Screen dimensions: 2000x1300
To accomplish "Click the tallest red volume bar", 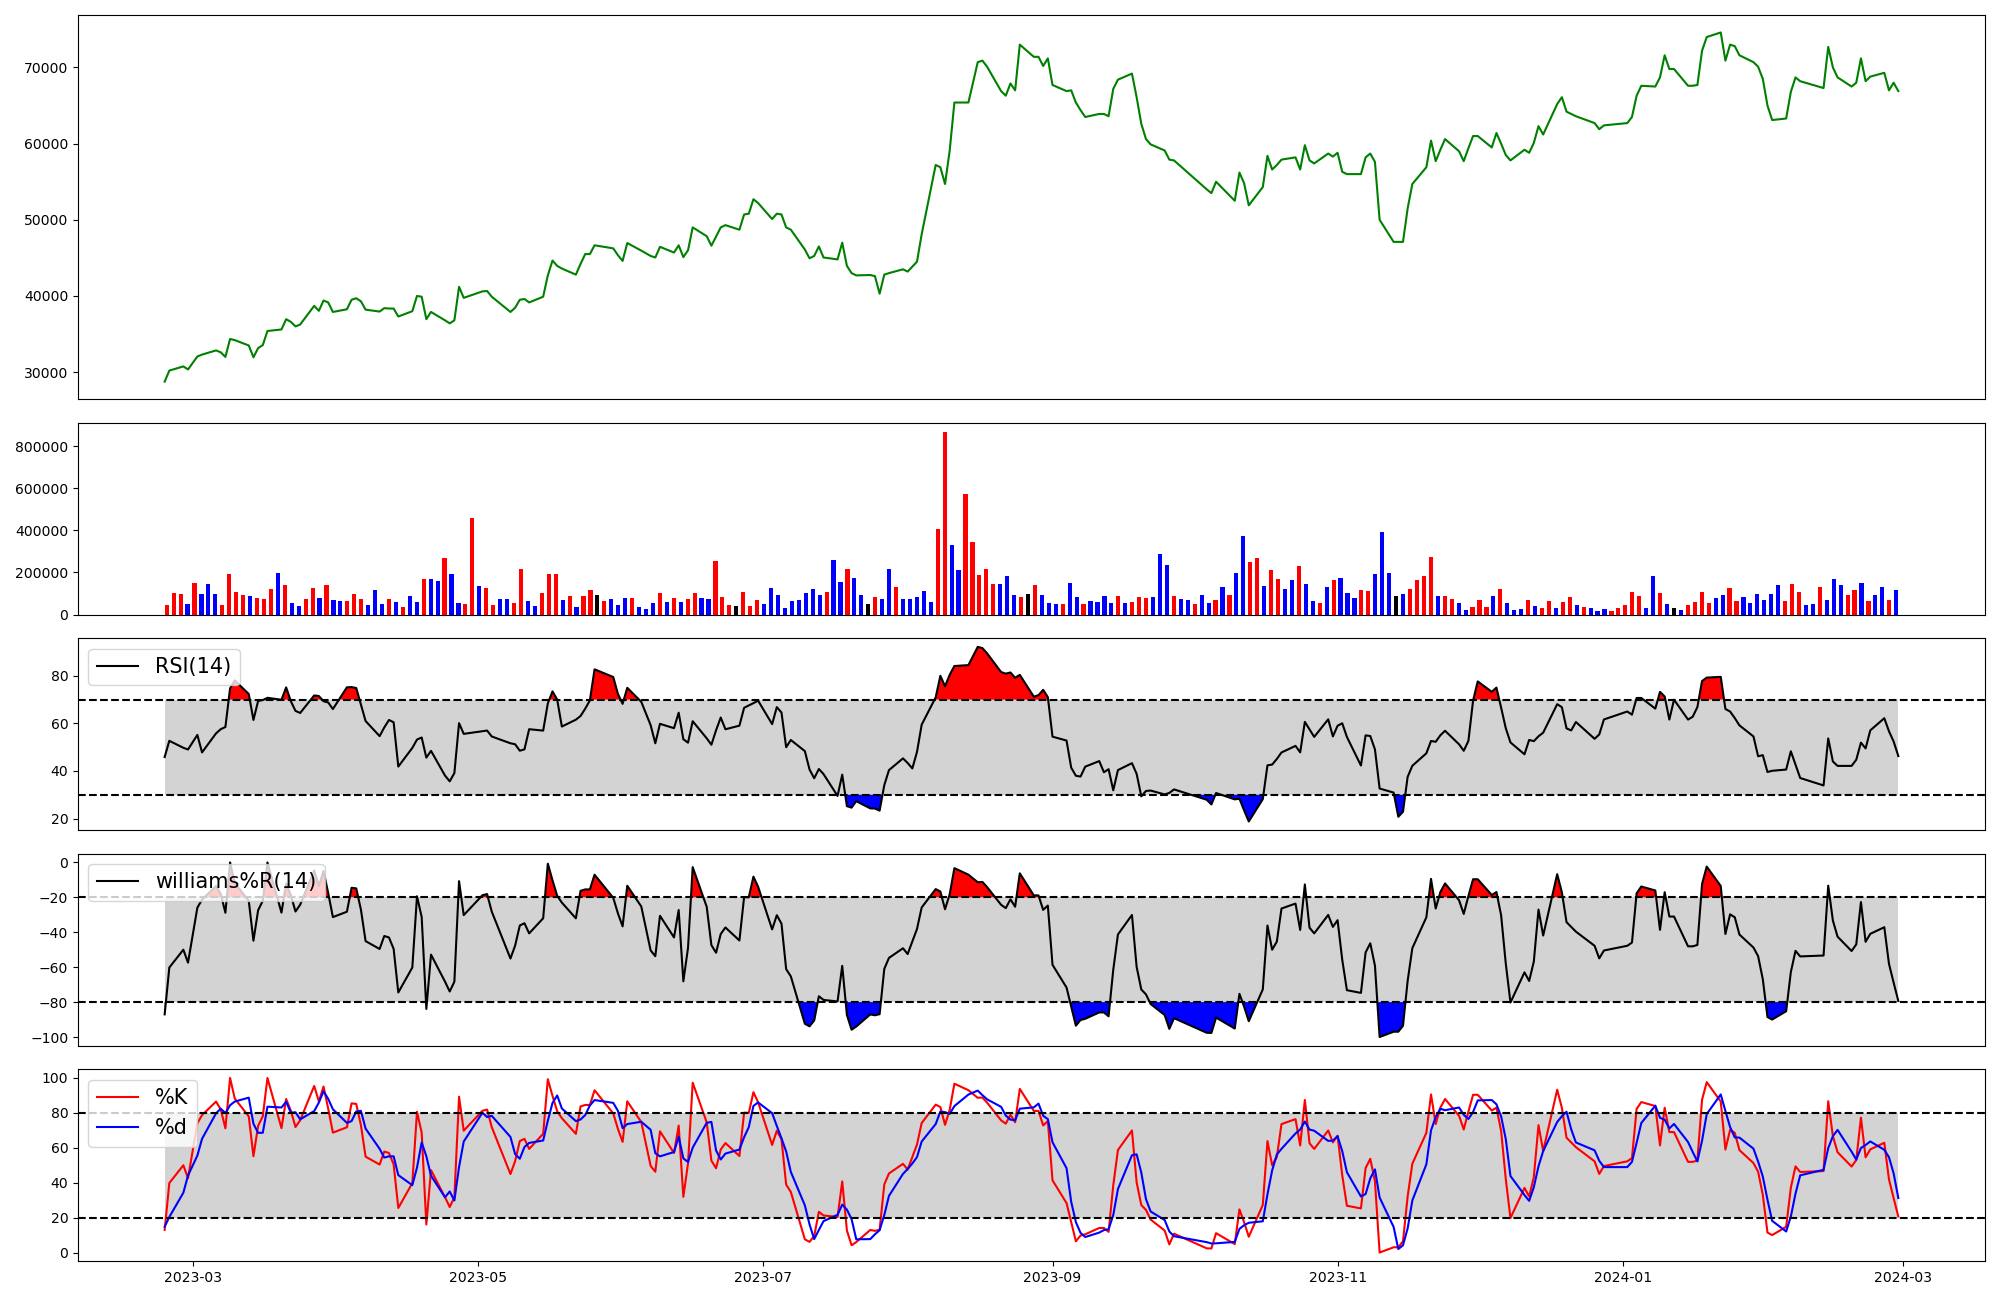I will [944, 523].
